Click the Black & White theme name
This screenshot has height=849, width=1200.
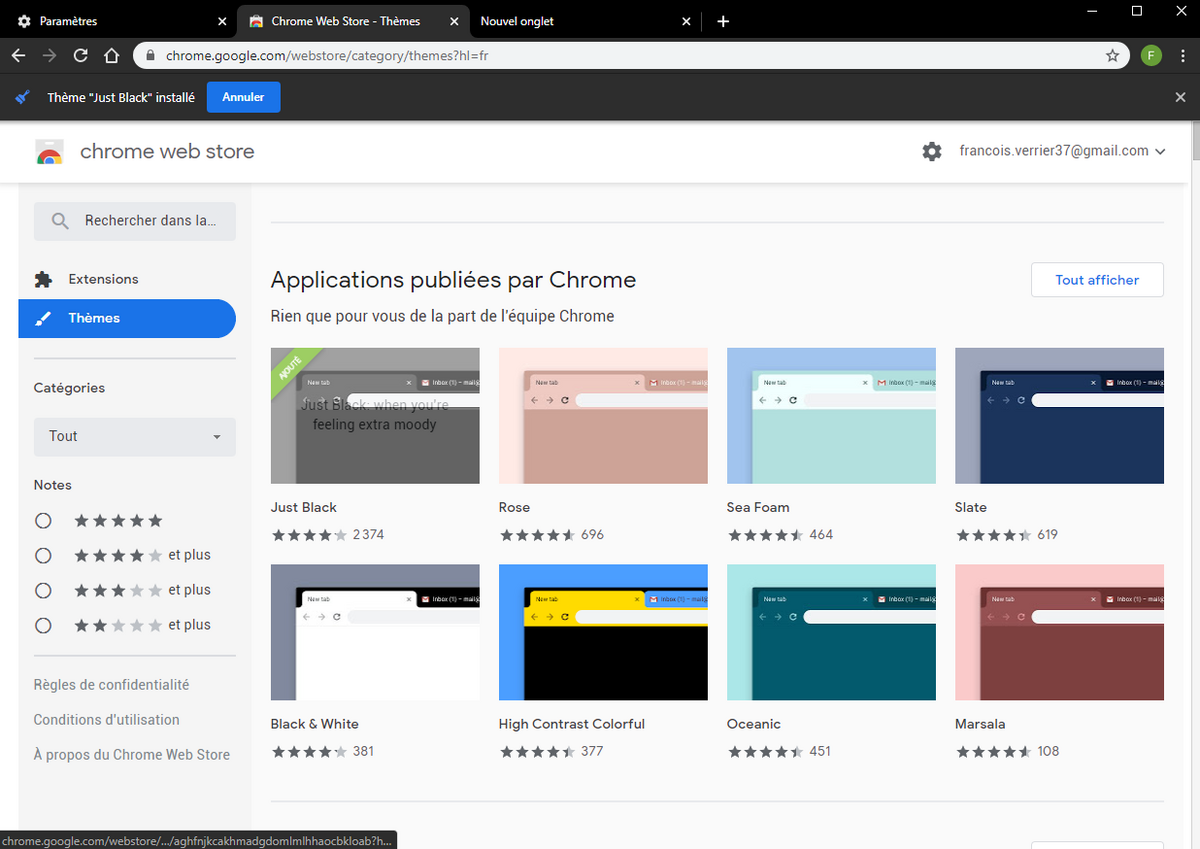coord(315,724)
